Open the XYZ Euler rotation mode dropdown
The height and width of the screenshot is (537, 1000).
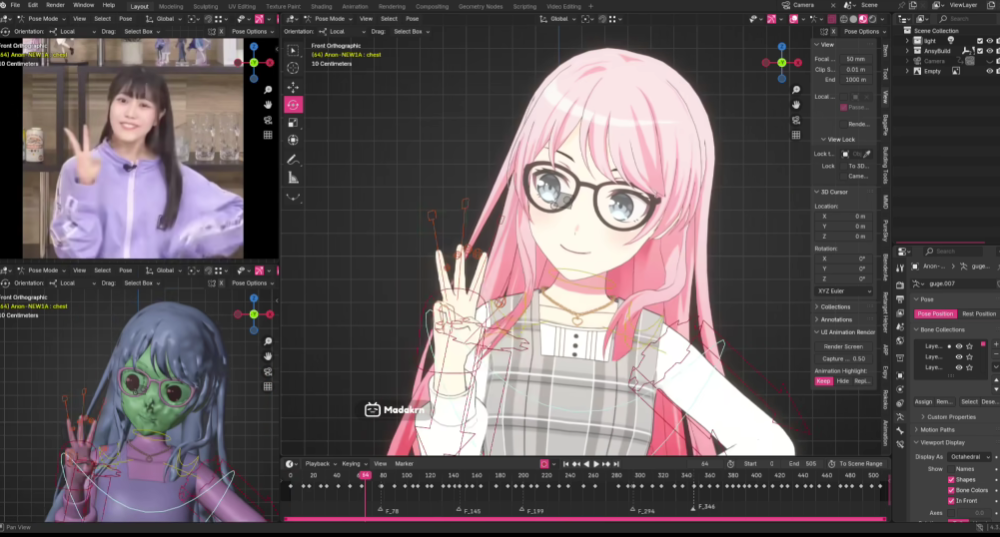tap(844, 291)
